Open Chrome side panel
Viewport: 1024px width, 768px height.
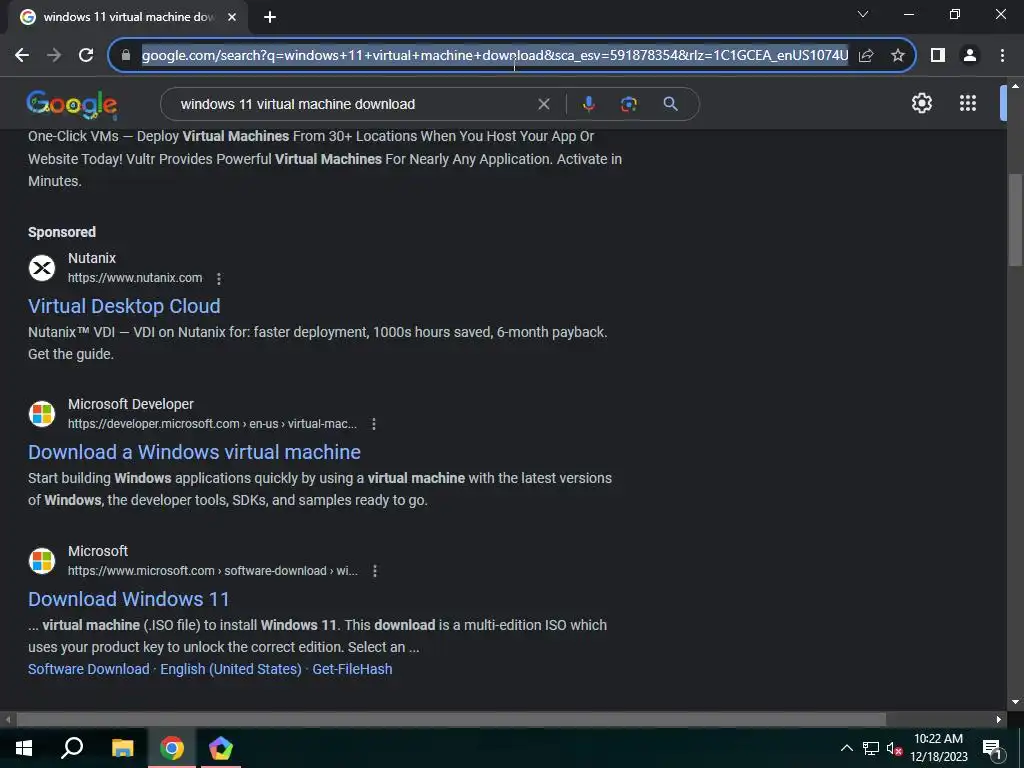click(x=938, y=56)
